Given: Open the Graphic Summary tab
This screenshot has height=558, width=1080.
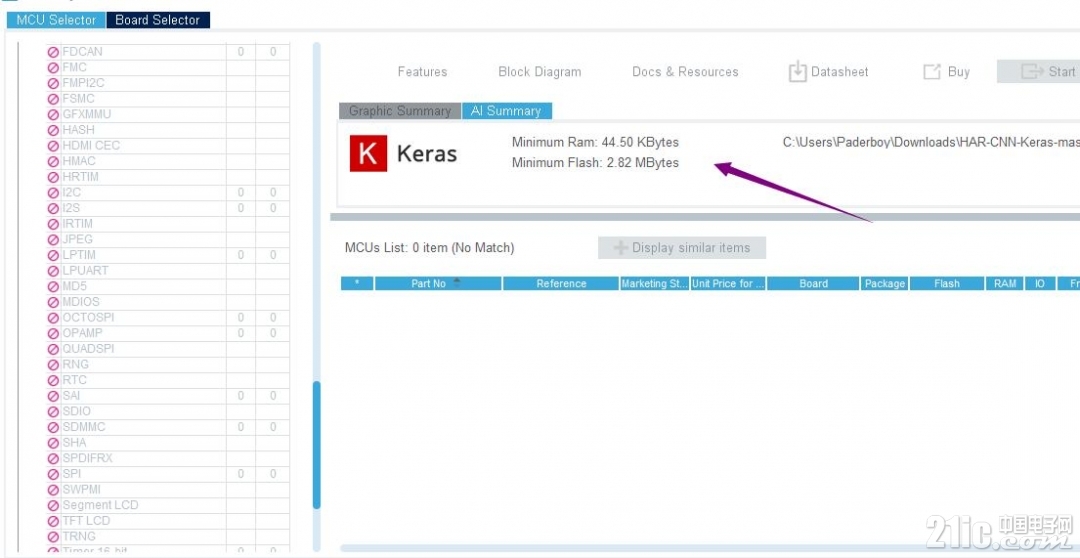Looking at the screenshot, I should 399,111.
